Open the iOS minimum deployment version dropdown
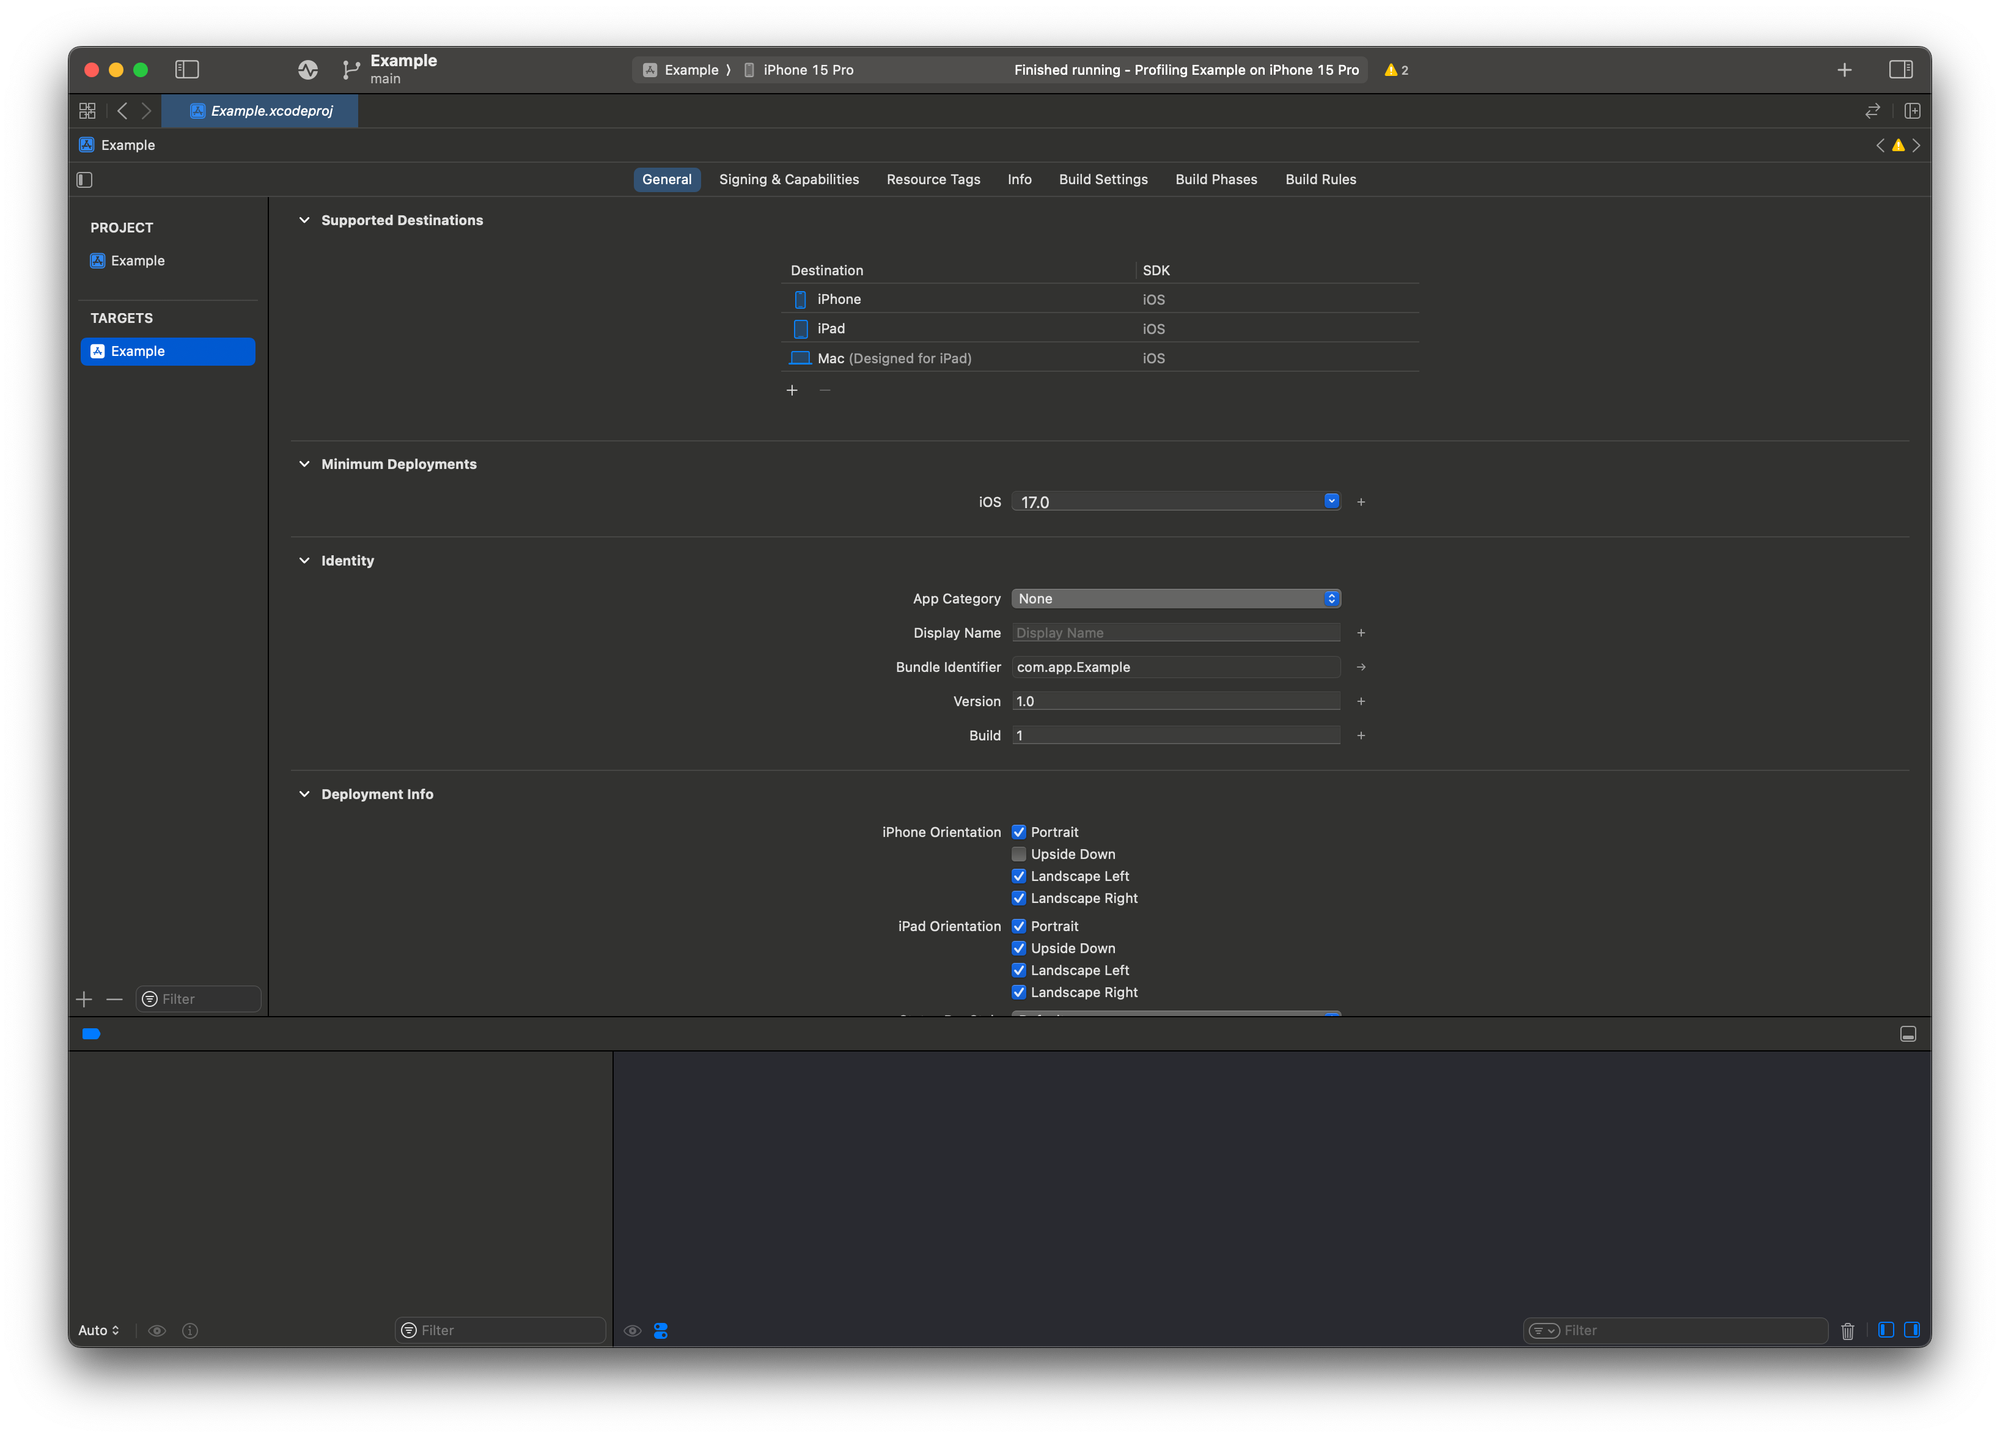This screenshot has width=2000, height=1438. click(x=1331, y=501)
